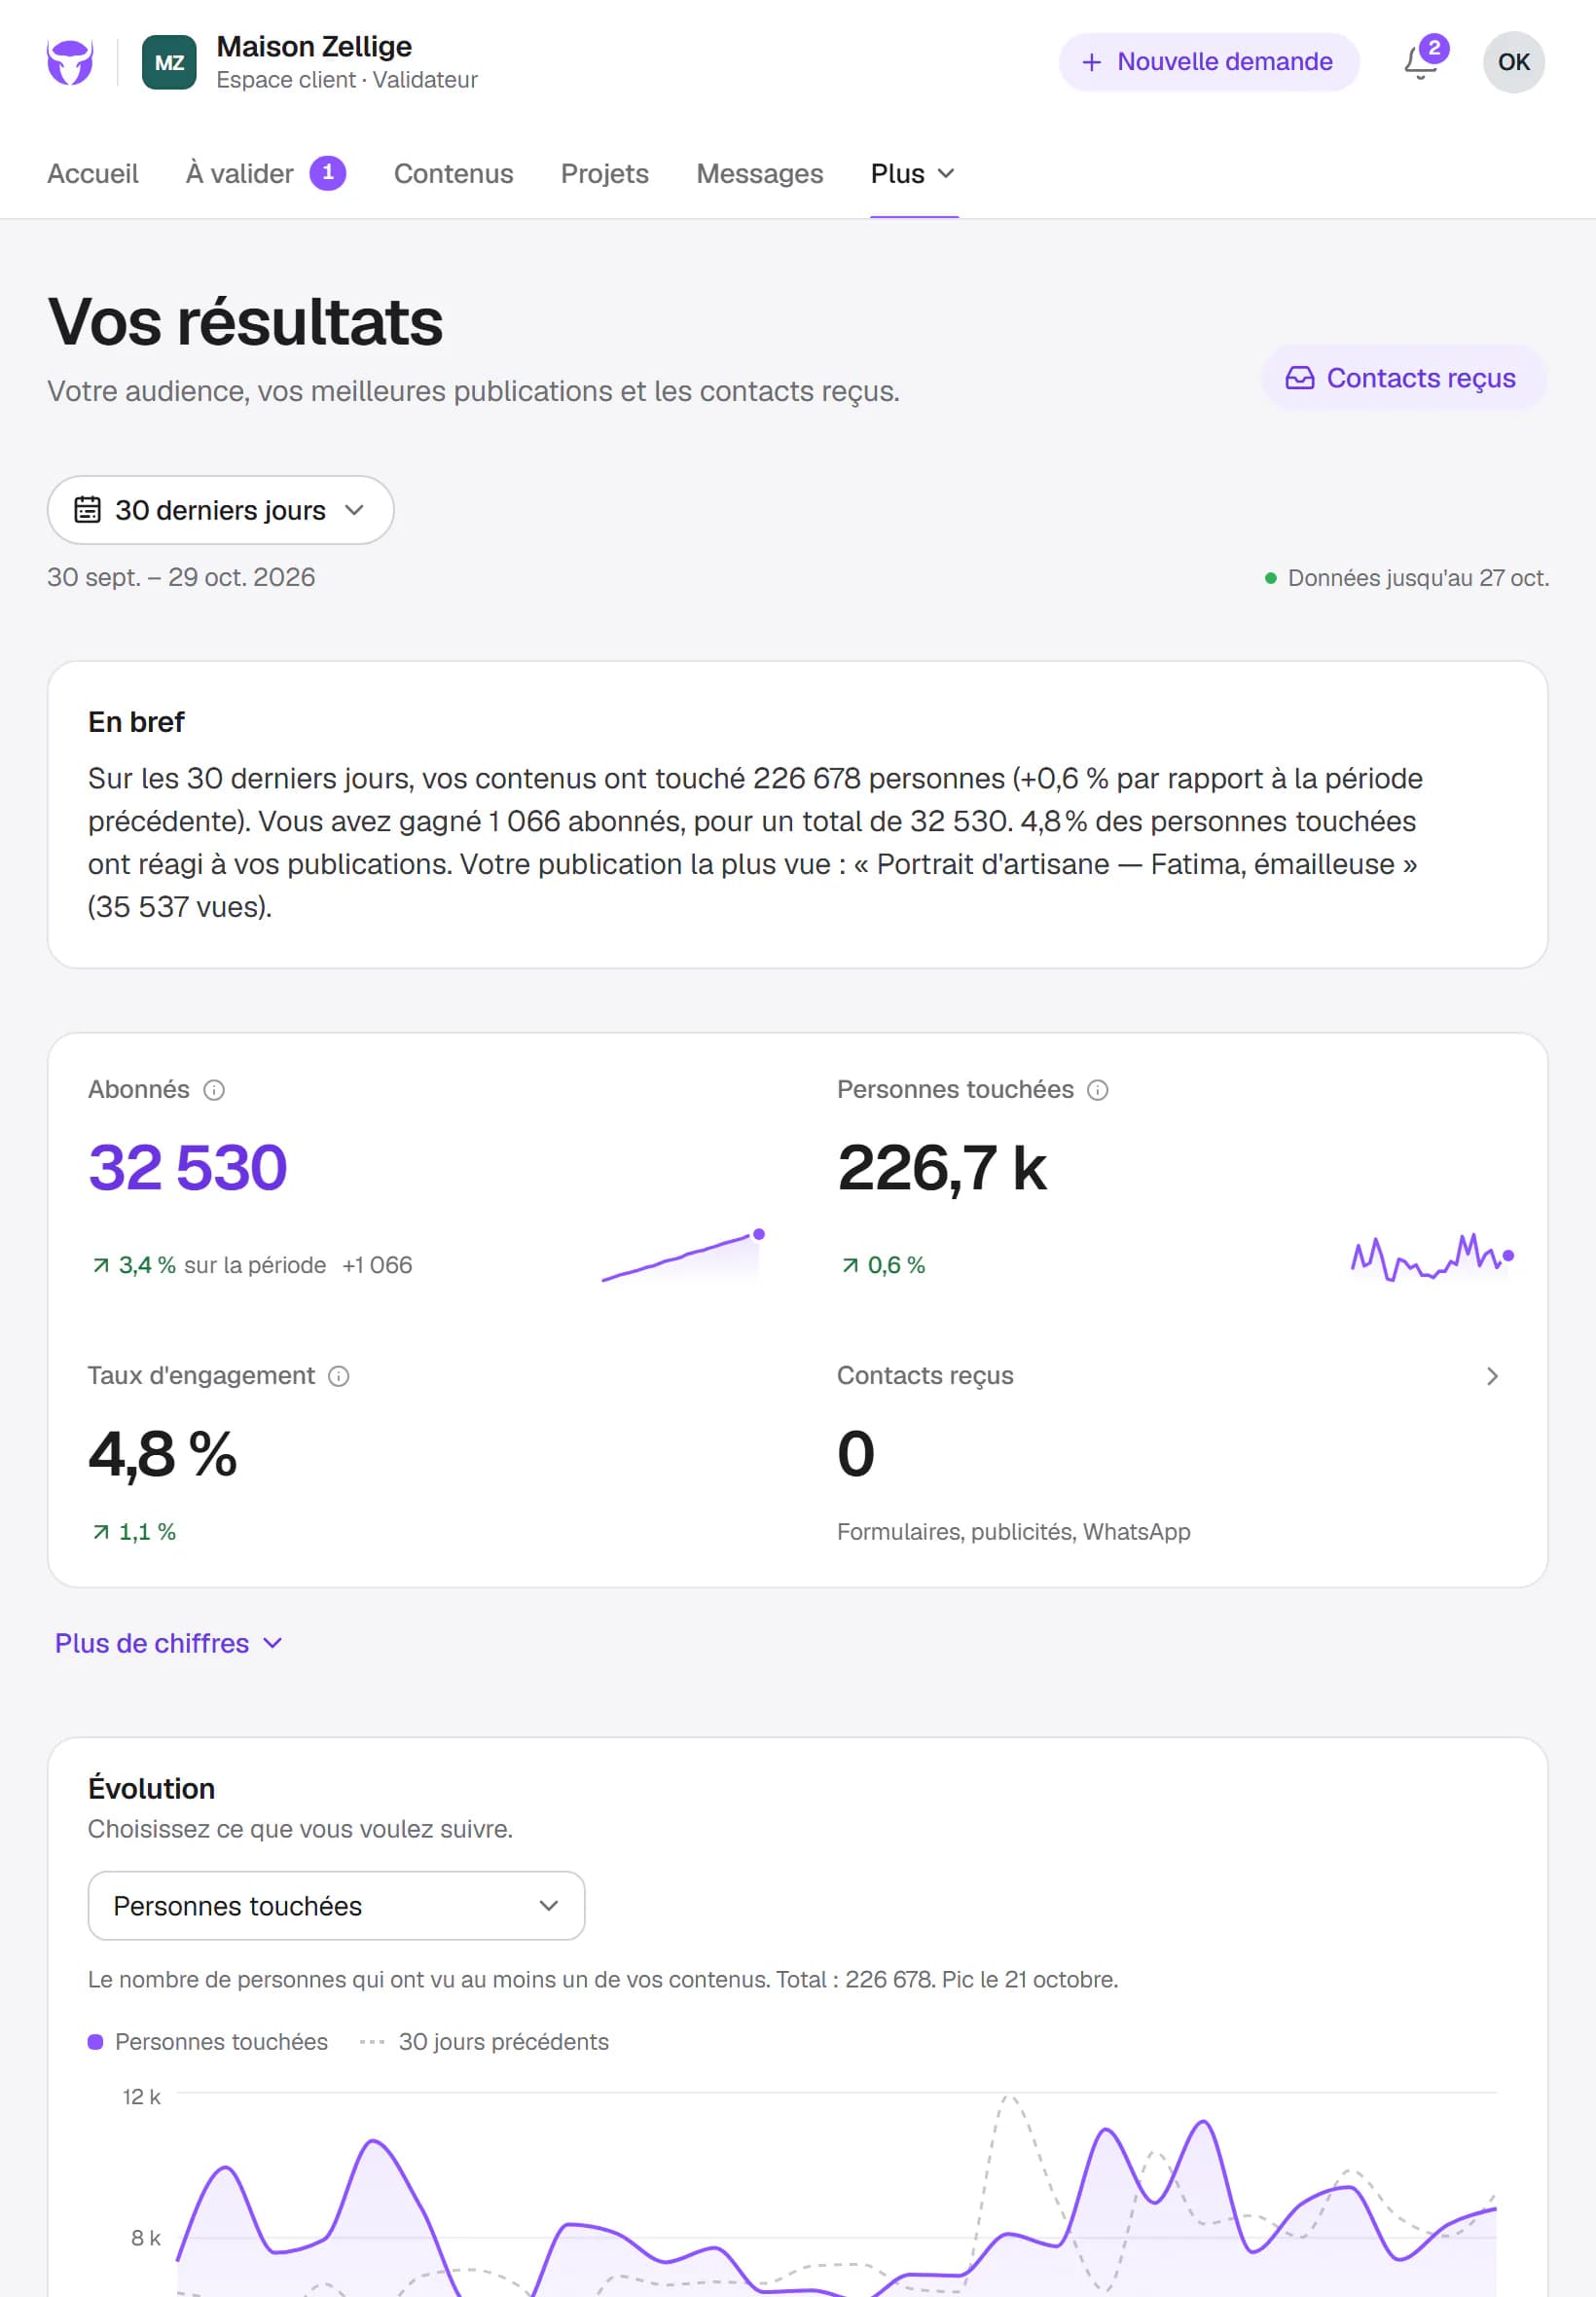Click the Personnes touchées sparkline chart
The height and width of the screenshot is (2297, 1596).
coord(1432,1256)
